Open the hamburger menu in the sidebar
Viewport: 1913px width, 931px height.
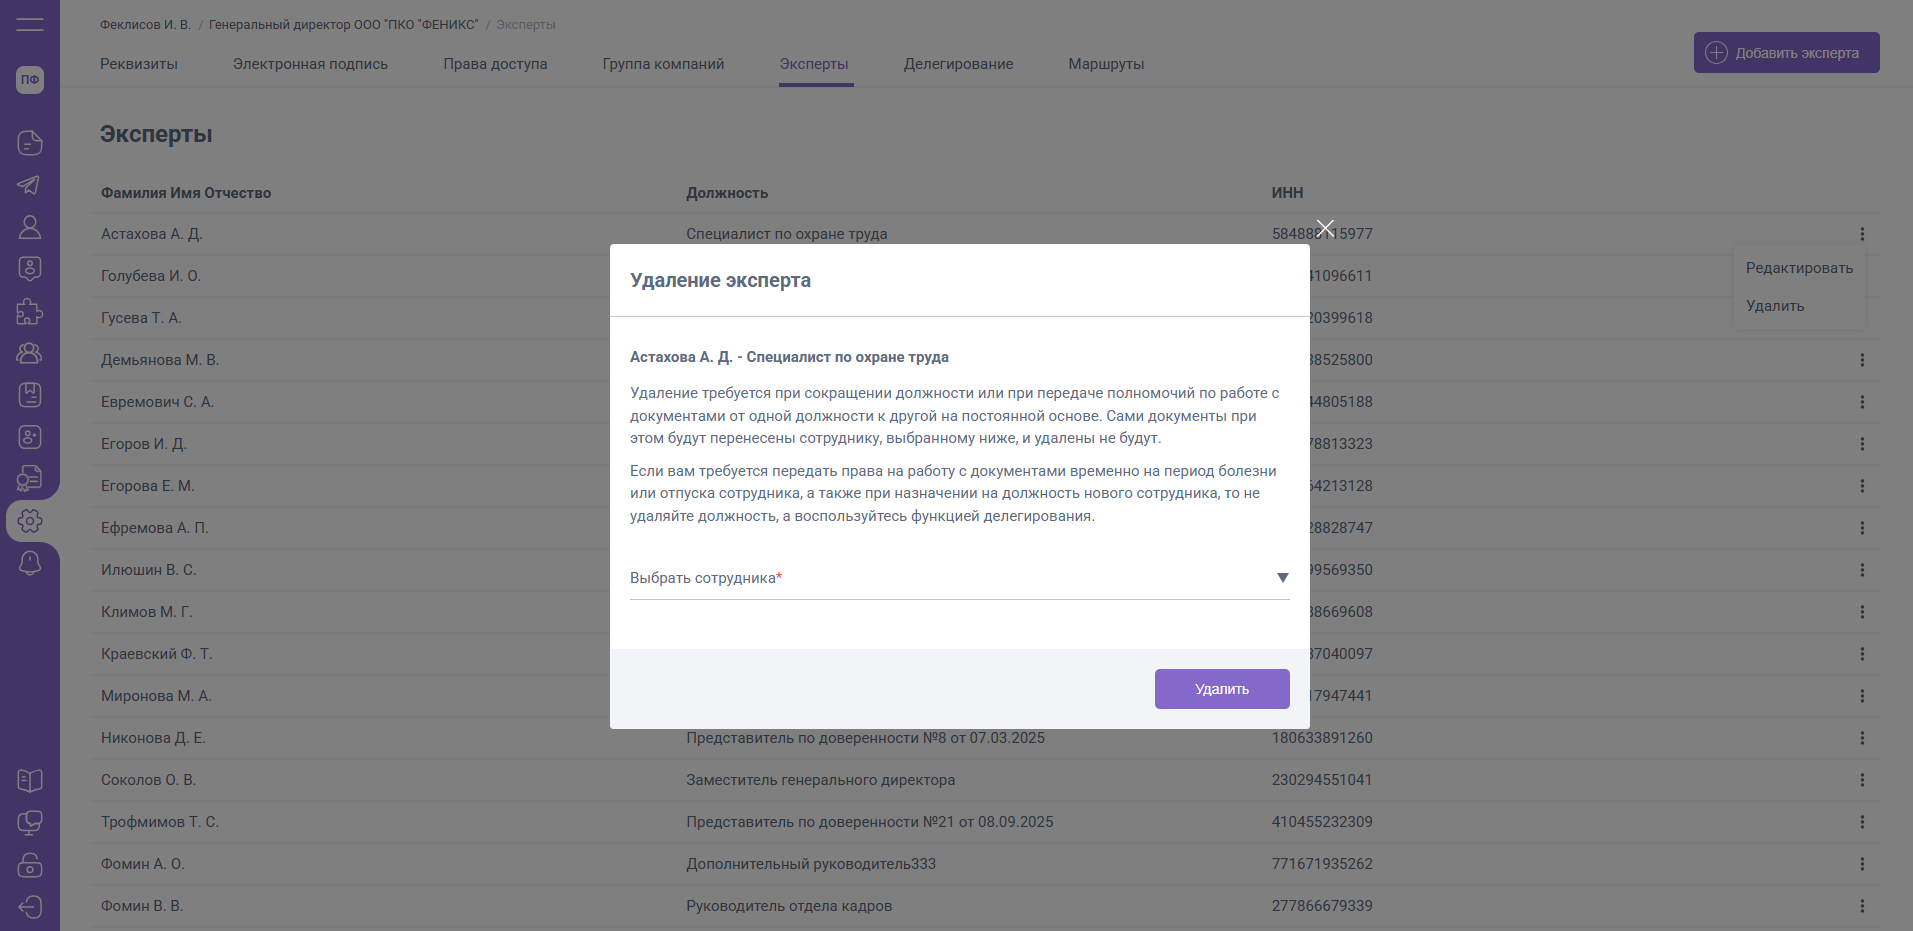point(30,24)
